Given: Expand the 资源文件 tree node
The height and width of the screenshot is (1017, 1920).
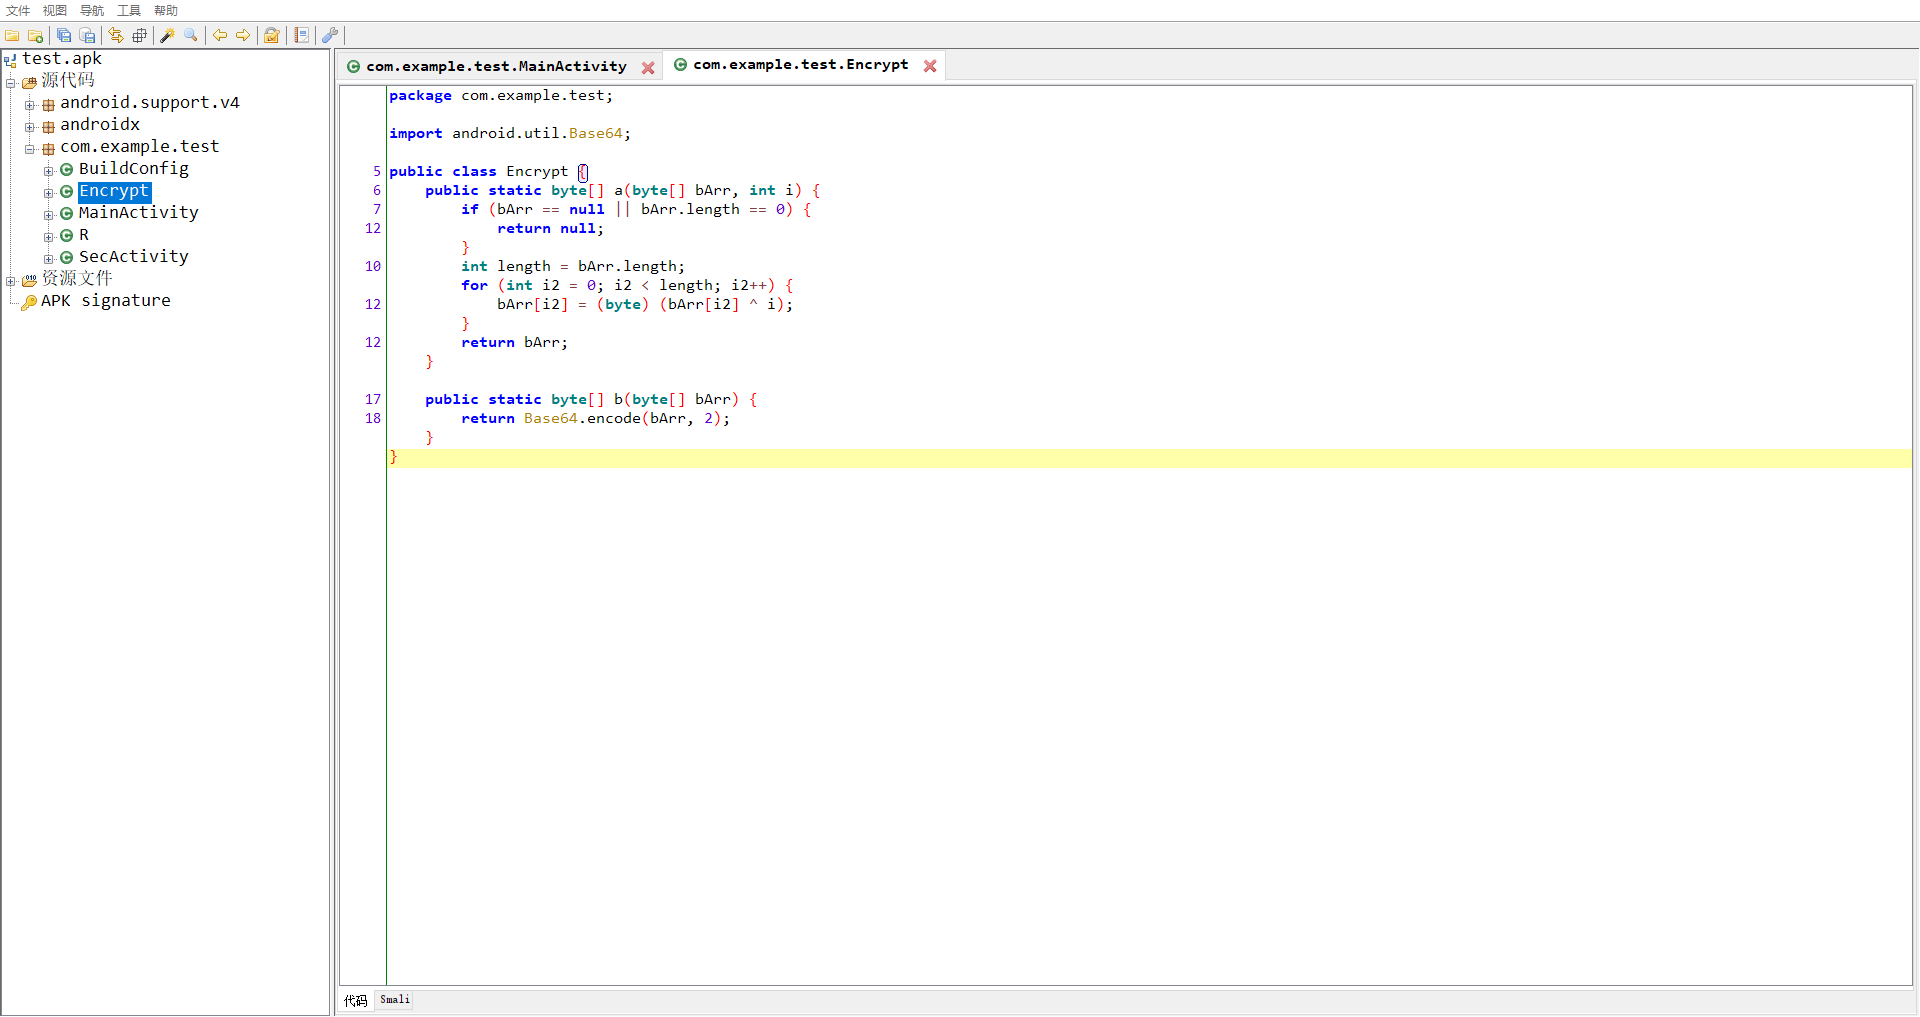Looking at the screenshot, I should point(11,281).
